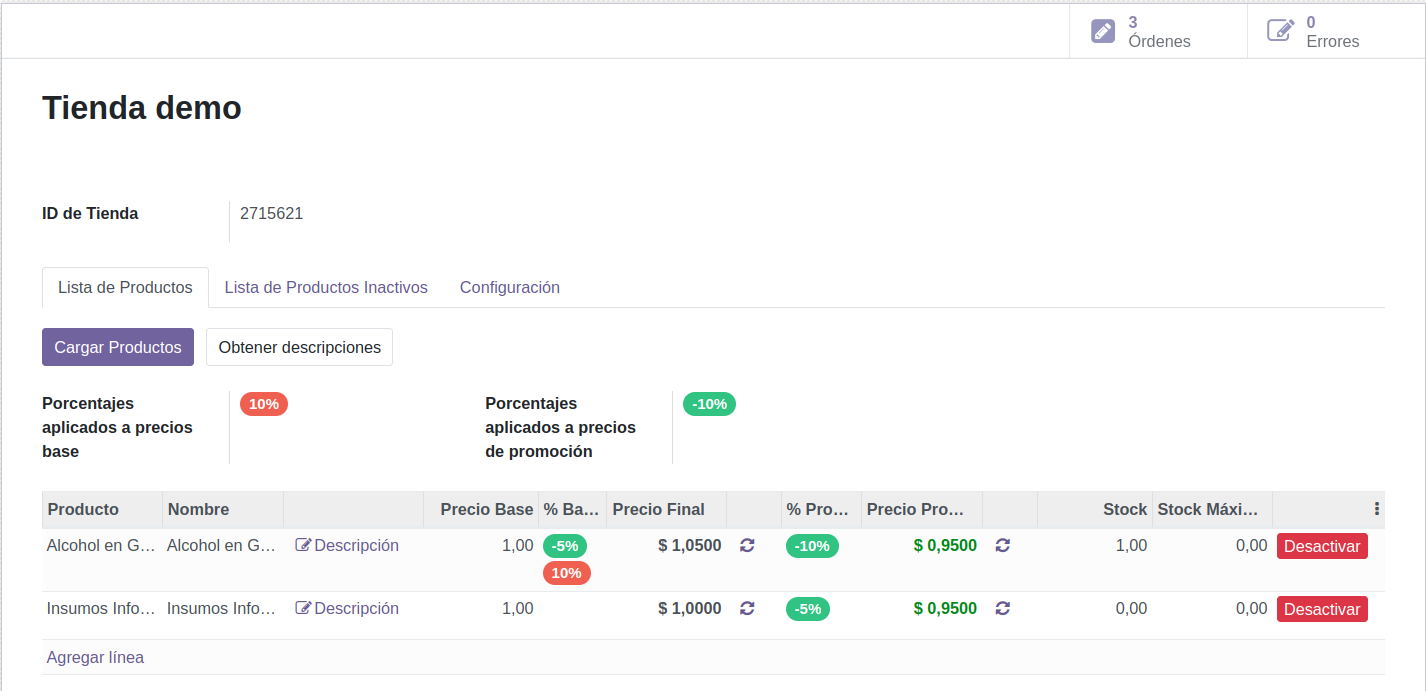
Task: Deactivate the Insumos Informáticos product
Action: point(1321,609)
